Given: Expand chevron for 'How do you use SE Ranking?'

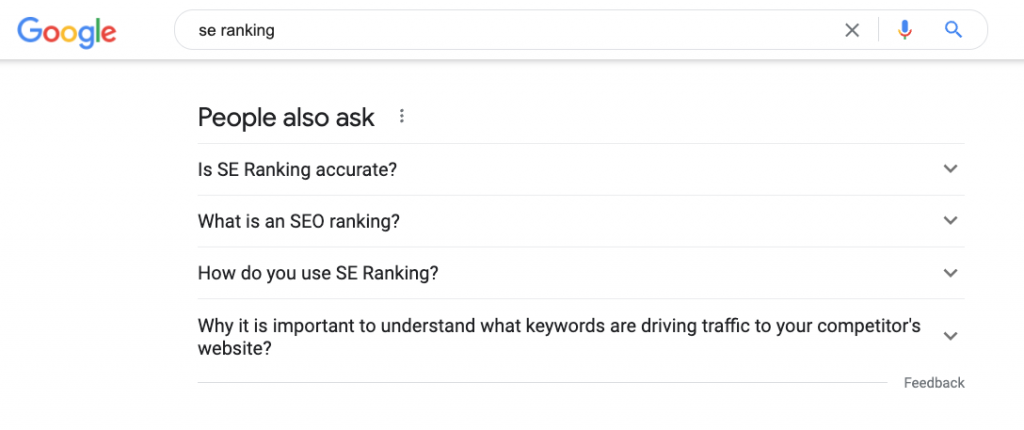Looking at the screenshot, I should [x=951, y=273].
